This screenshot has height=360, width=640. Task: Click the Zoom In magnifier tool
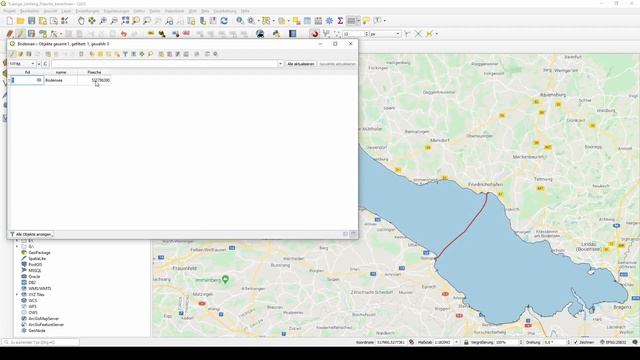[103, 21]
